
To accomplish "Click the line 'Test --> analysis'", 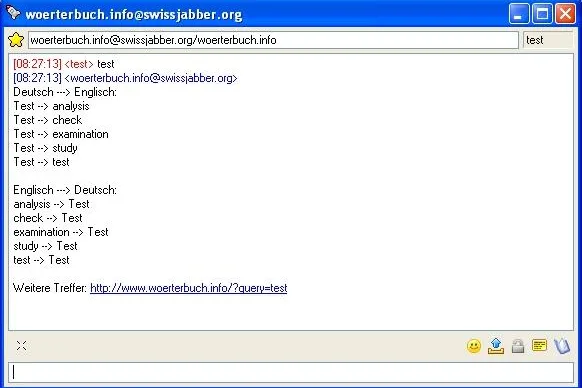I will (51, 106).
